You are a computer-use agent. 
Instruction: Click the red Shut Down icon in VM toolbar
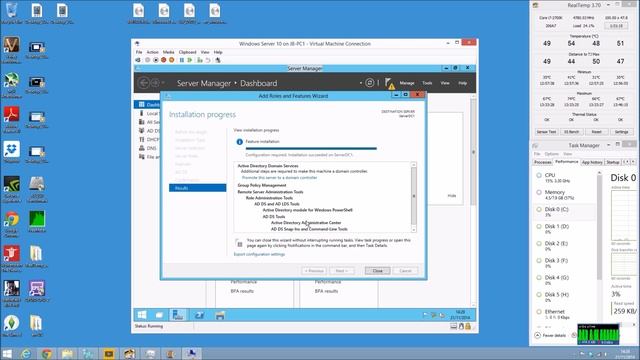[164, 60]
